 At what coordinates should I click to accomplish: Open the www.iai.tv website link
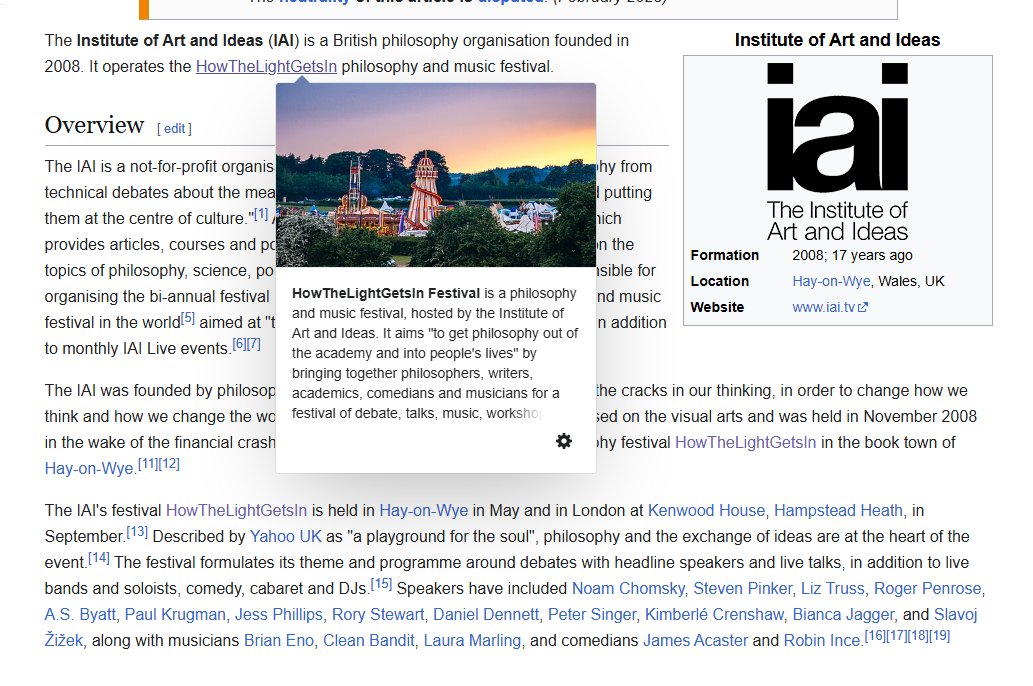click(x=829, y=307)
